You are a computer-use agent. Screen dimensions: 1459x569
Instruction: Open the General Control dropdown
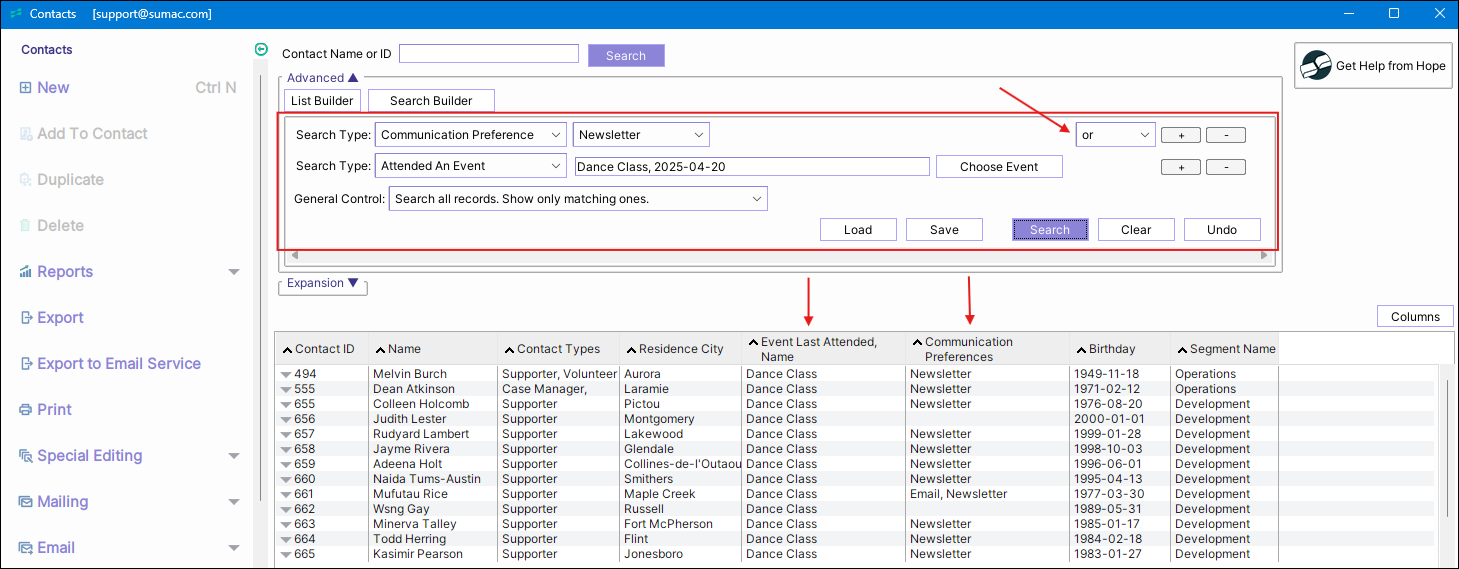(x=577, y=199)
